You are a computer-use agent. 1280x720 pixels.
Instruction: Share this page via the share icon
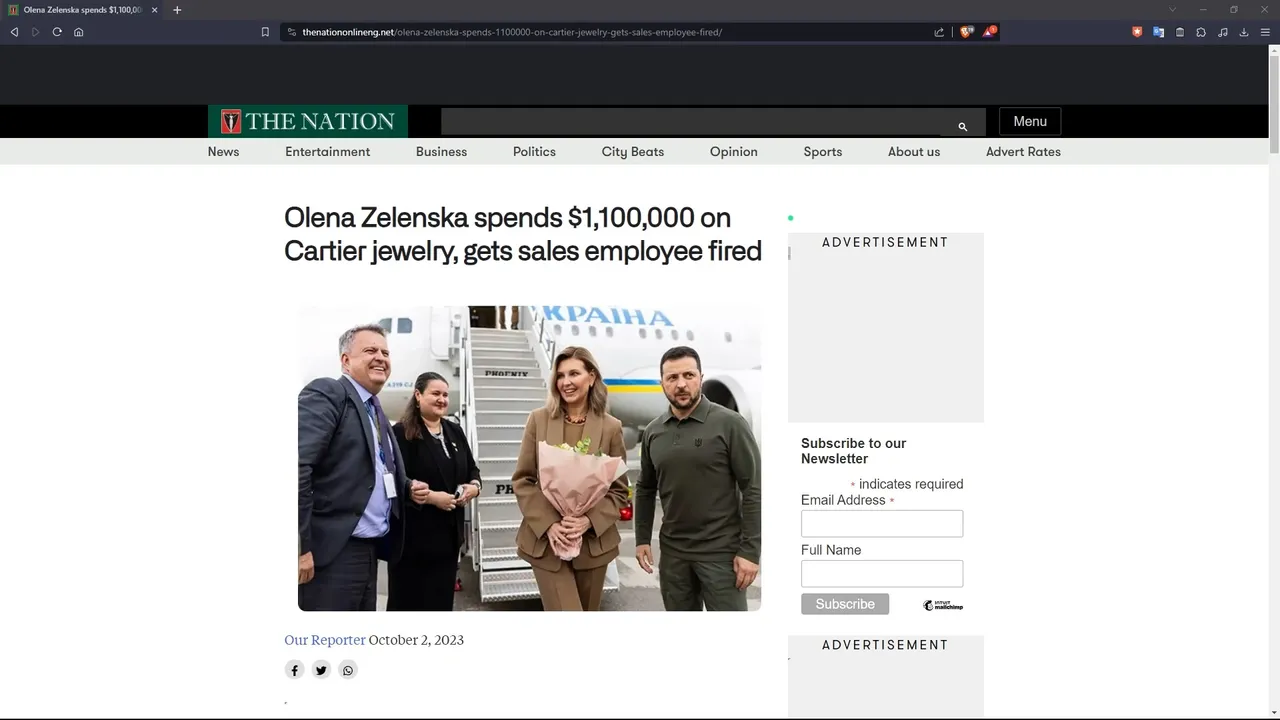point(939,32)
